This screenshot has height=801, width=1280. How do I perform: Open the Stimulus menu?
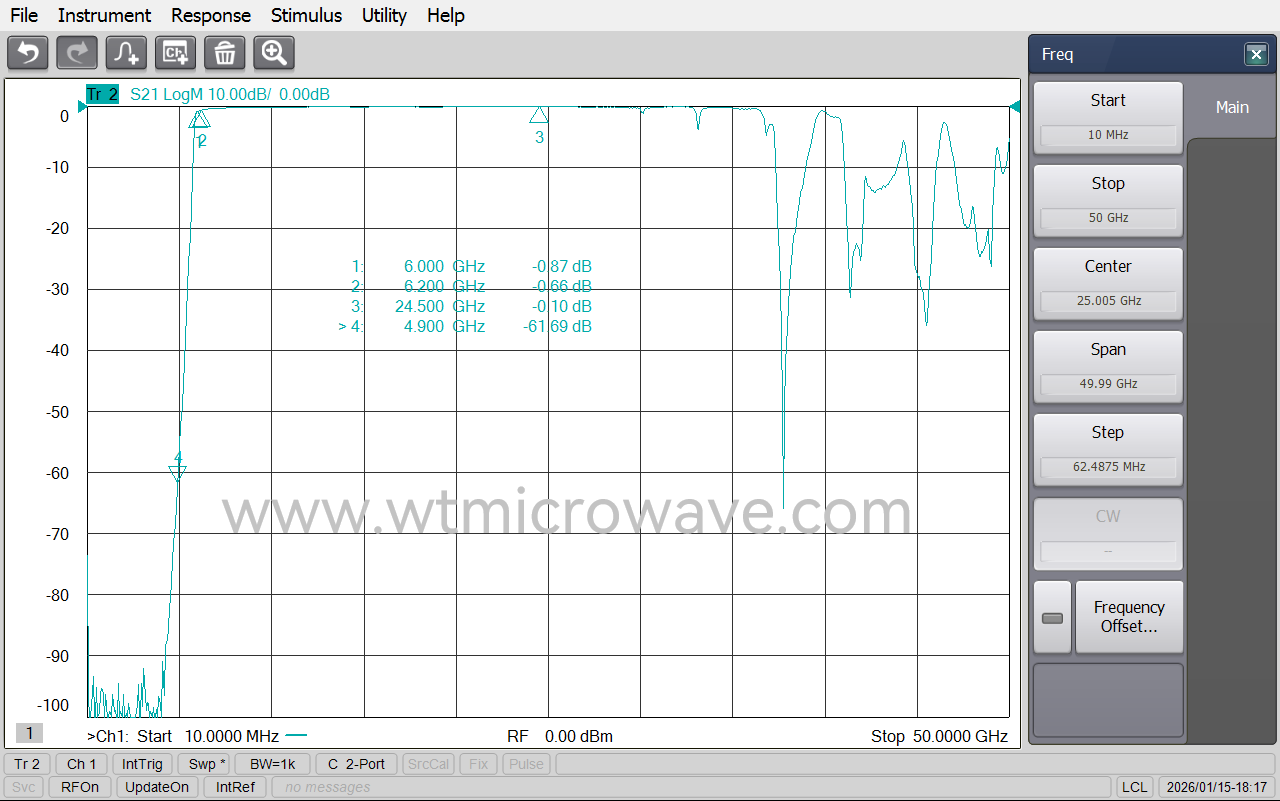pos(306,15)
